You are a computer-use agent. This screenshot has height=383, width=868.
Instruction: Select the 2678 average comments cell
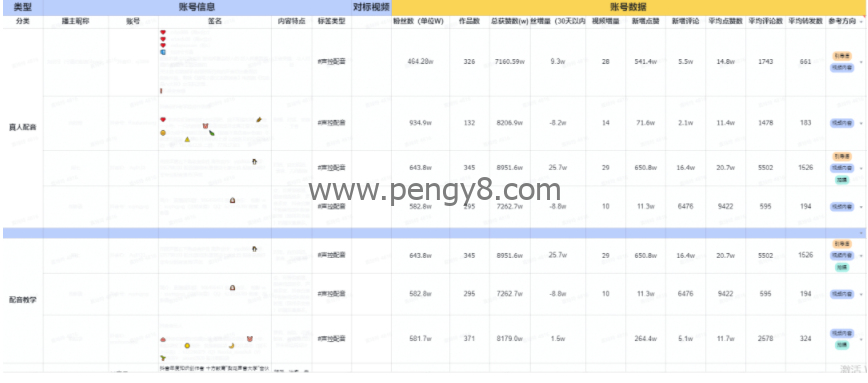click(x=766, y=339)
